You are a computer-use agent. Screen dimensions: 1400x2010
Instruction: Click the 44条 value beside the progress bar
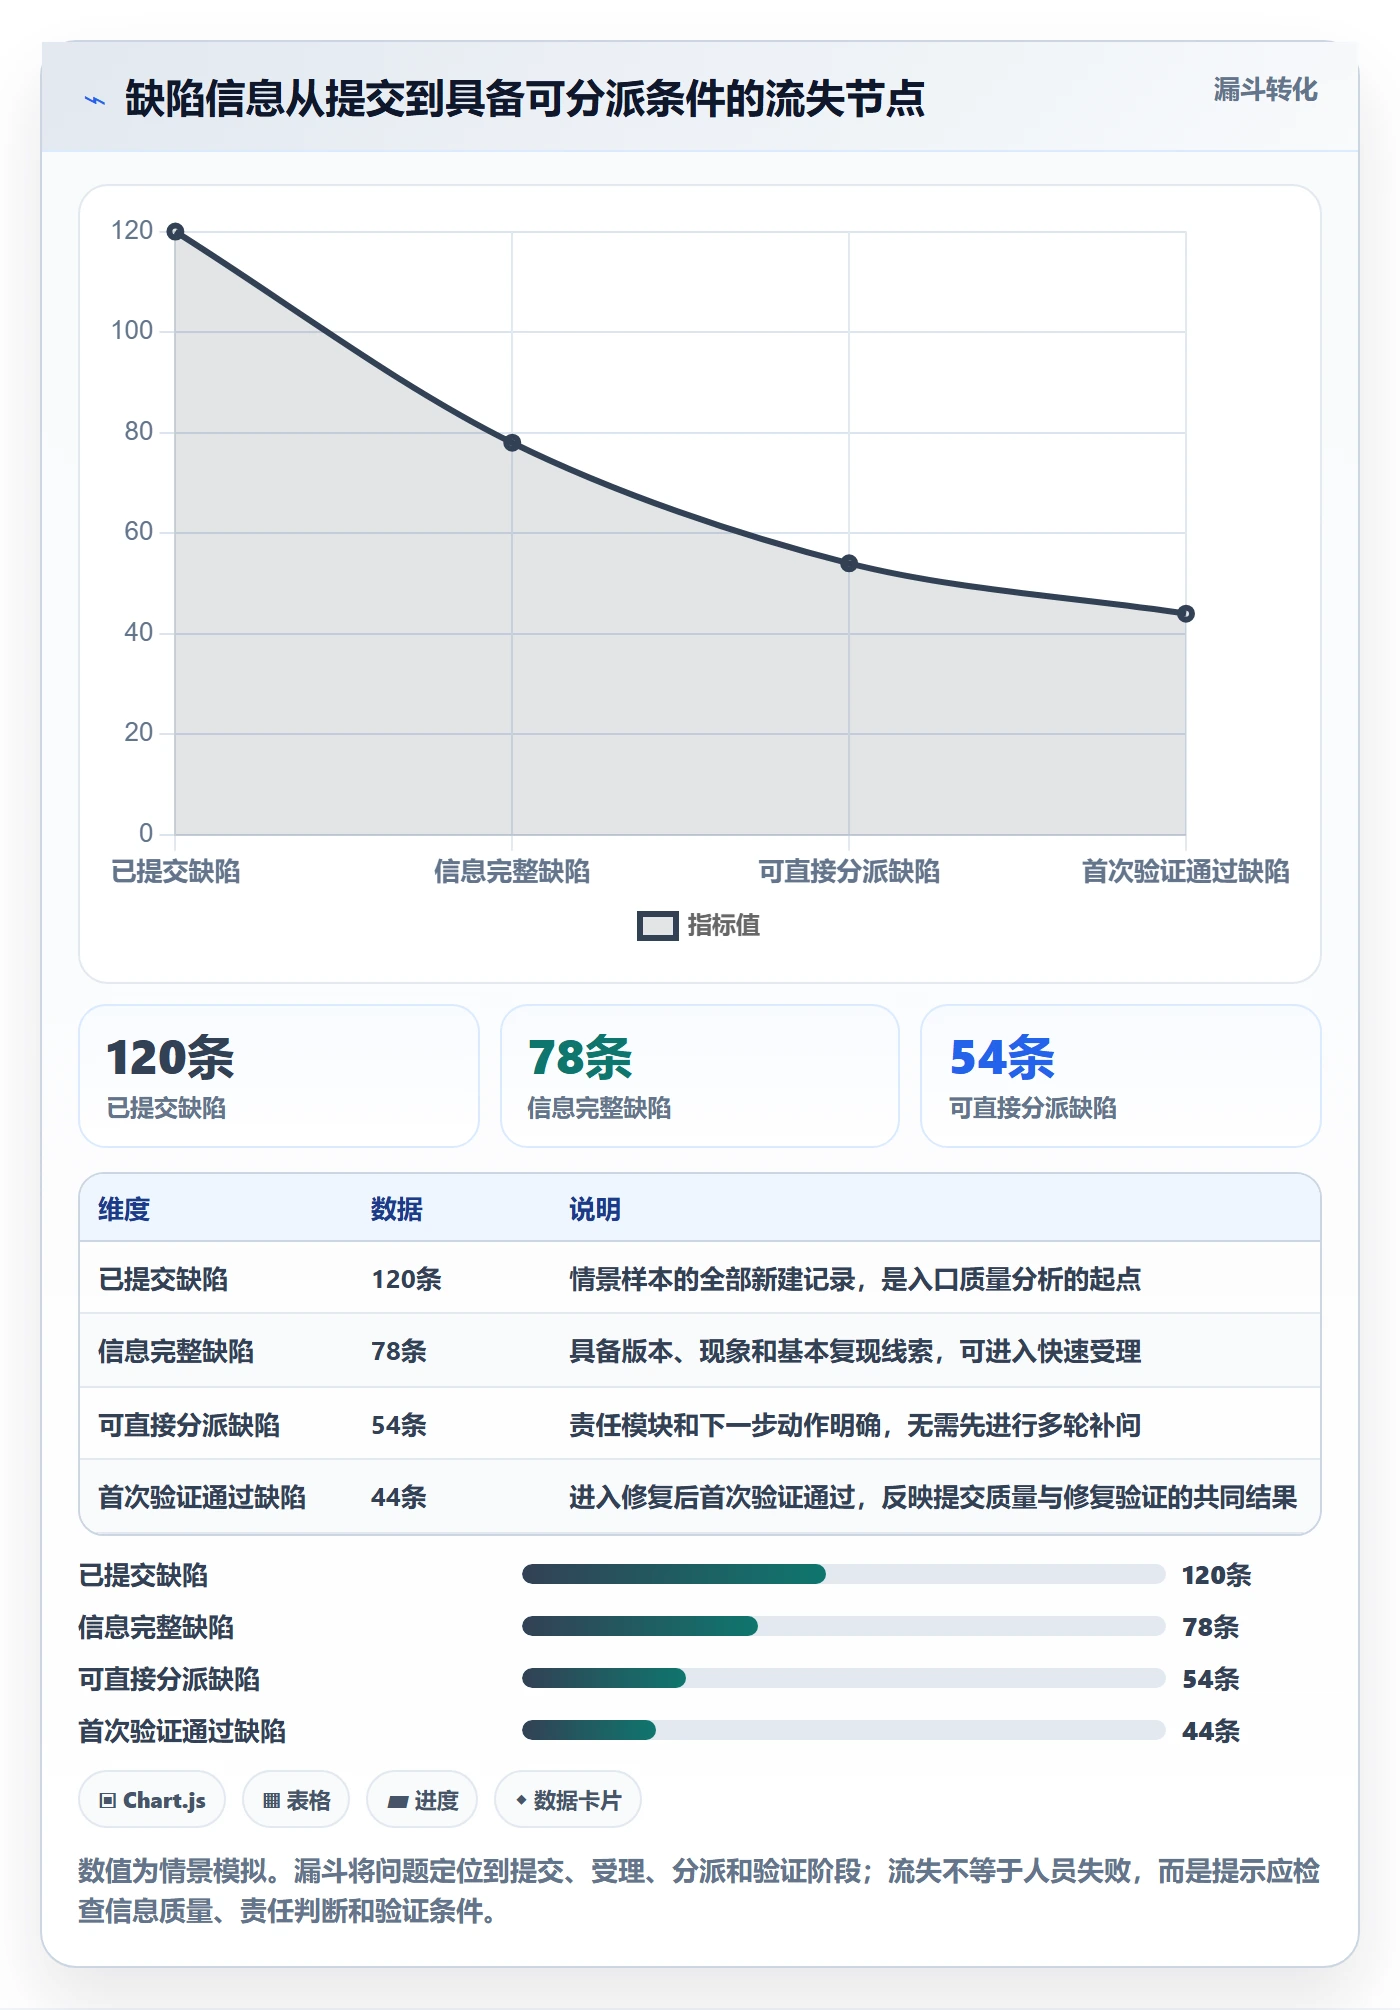[1211, 1731]
